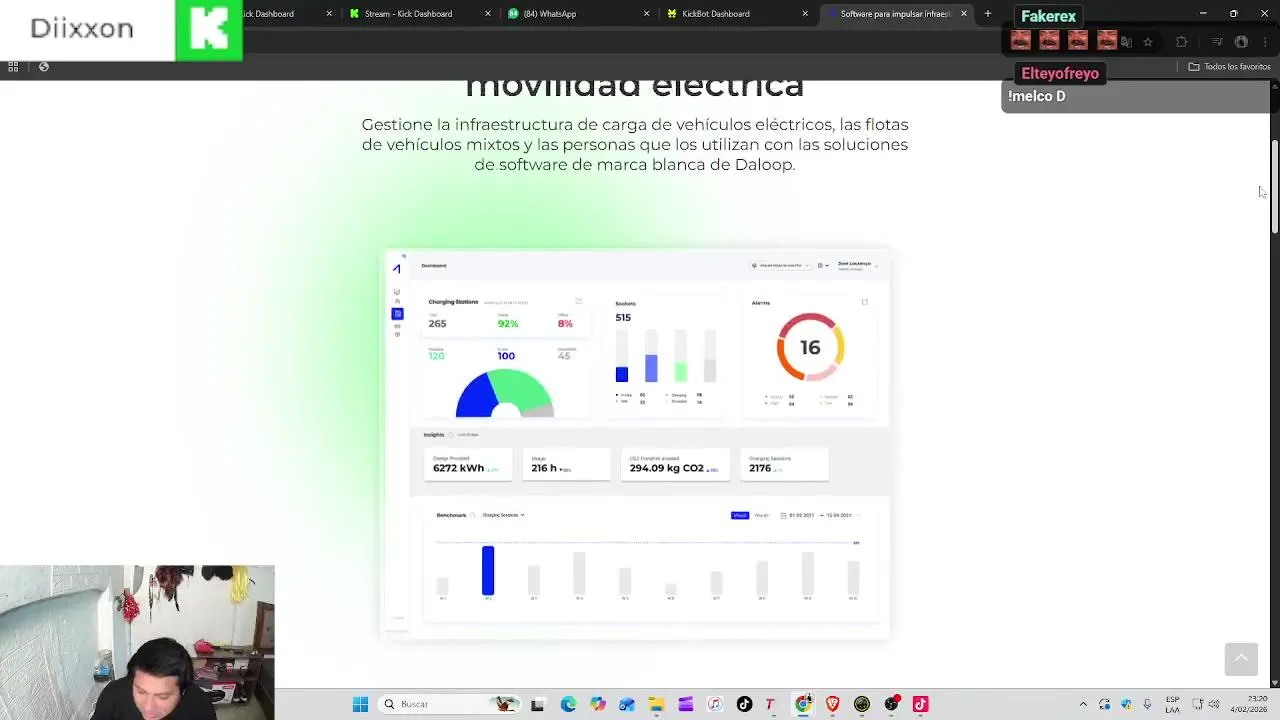The width and height of the screenshot is (1280, 720).
Task: Click the translate page icon in address bar
Action: click(x=1127, y=42)
